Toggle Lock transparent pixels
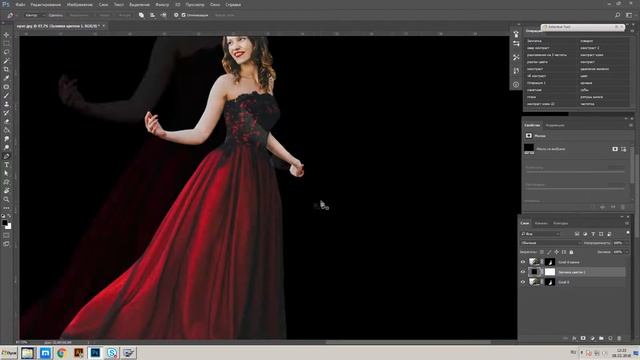The height and width of the screenshot is (360, 640). pos(542,252)
